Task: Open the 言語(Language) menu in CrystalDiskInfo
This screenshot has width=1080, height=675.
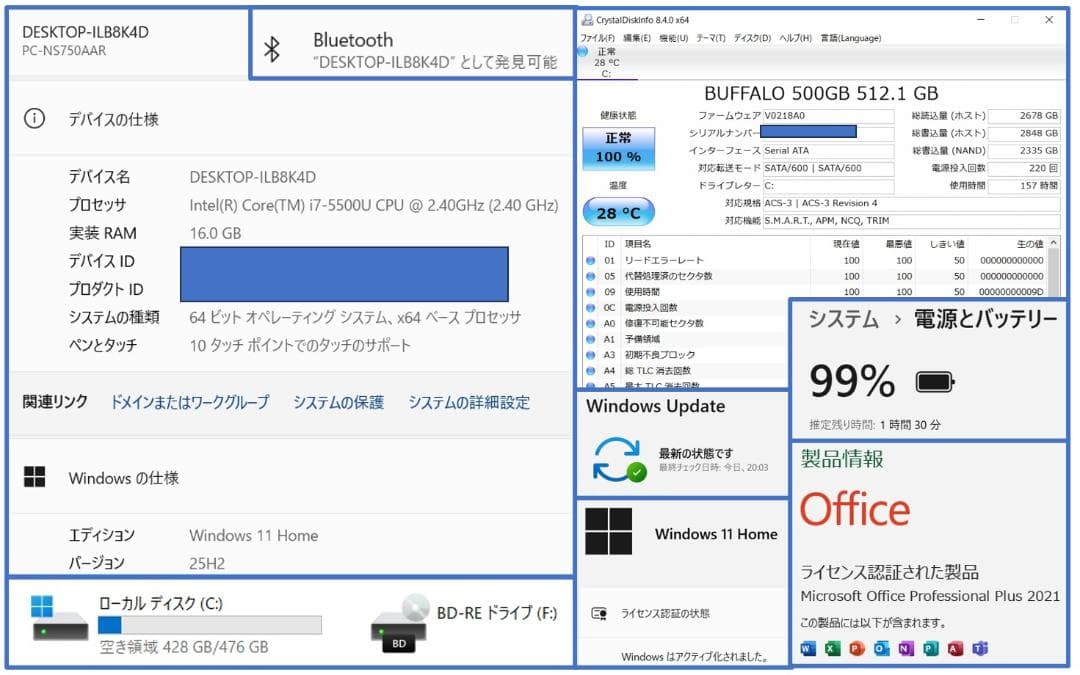Action: [x=851, y=39]
